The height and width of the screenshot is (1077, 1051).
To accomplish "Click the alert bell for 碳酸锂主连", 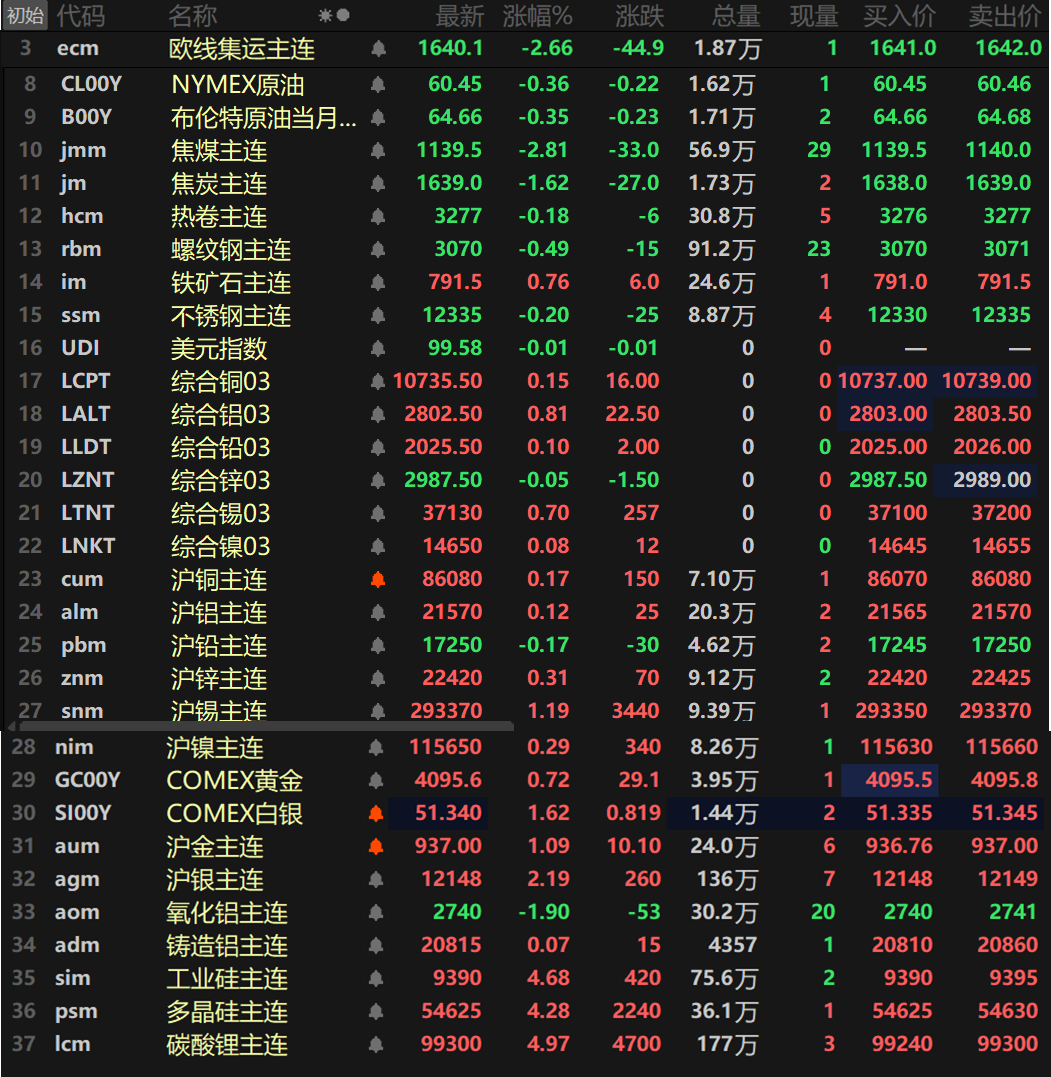I will click(x=376, y=1042).
